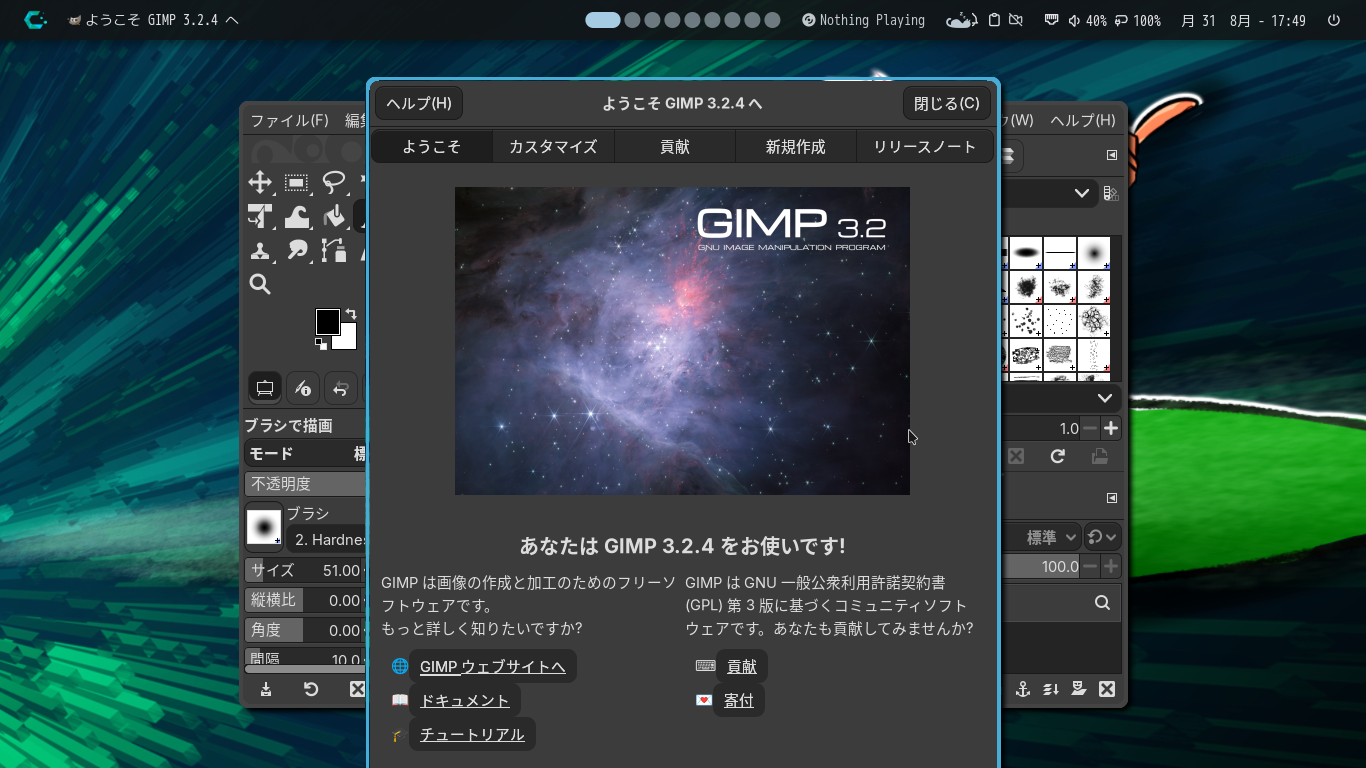Select the Rectangle Select tool
The image size is (1366, 768).
pyautogui.click(x=296, y=182)
